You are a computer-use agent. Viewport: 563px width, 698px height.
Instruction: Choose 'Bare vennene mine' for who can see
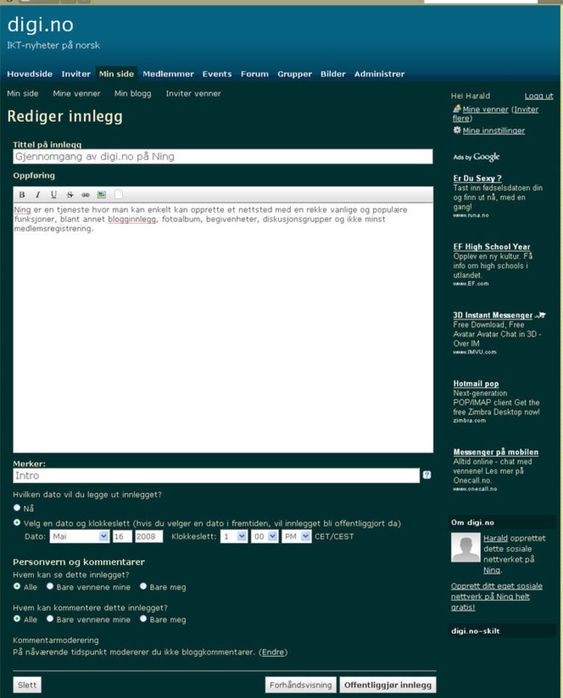point(50,586)
